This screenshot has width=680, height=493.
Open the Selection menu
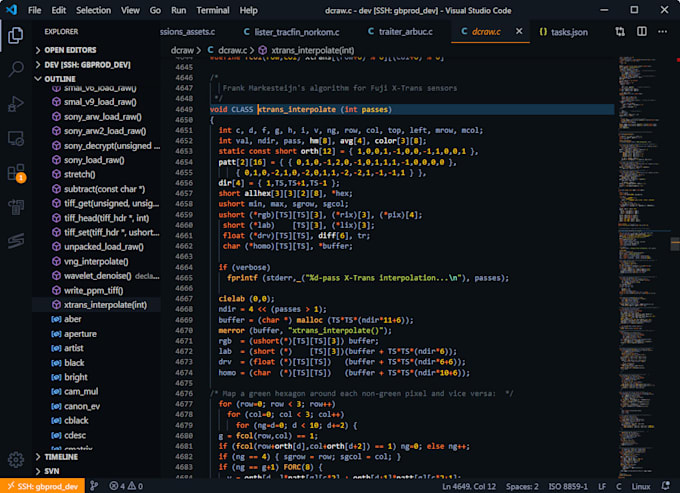pyautogui.click(x=93, y=10)
